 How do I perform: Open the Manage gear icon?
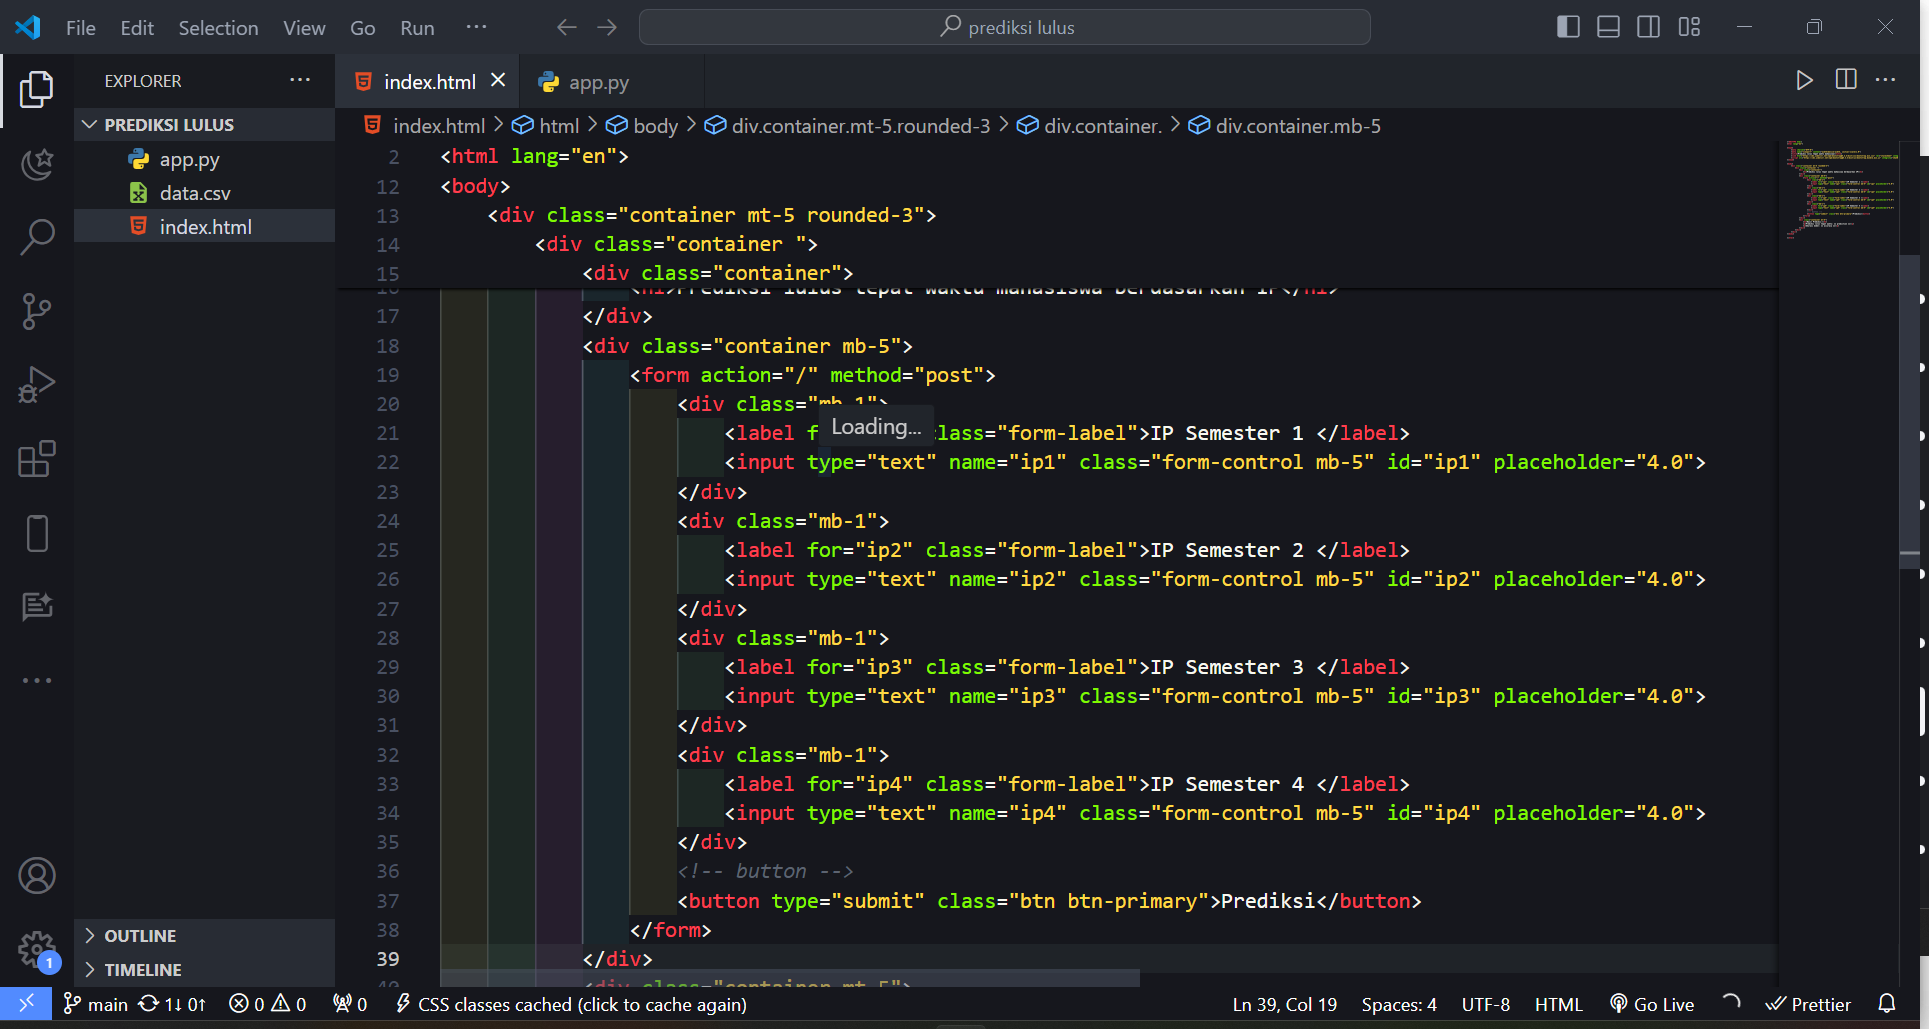point(37,948)
